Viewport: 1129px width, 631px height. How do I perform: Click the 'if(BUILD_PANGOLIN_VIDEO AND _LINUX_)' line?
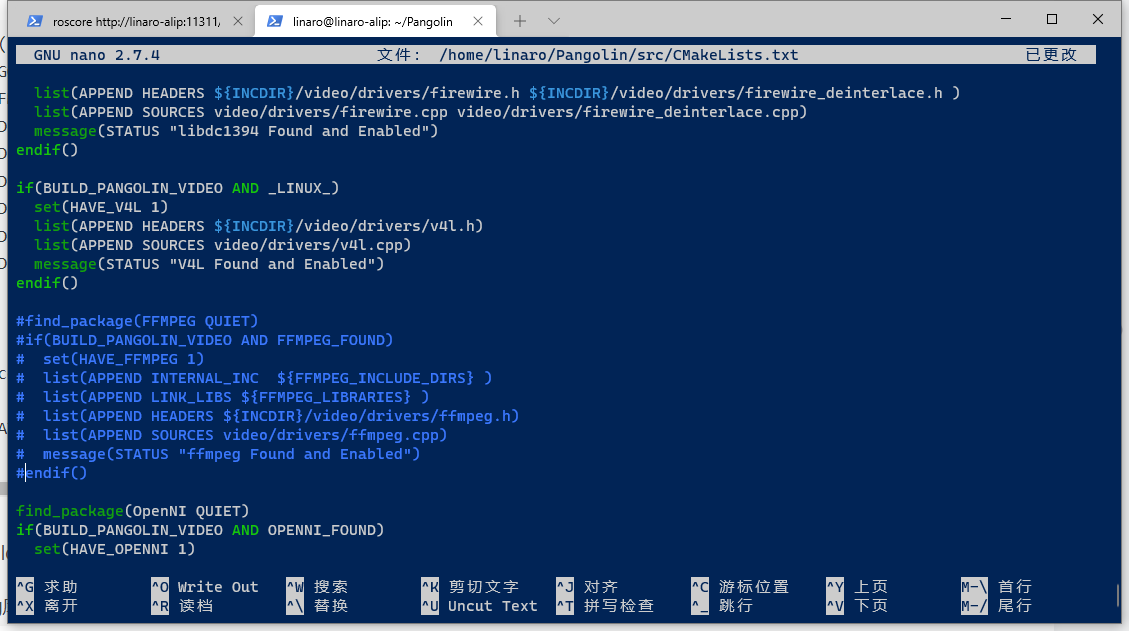tap(177, 188)
